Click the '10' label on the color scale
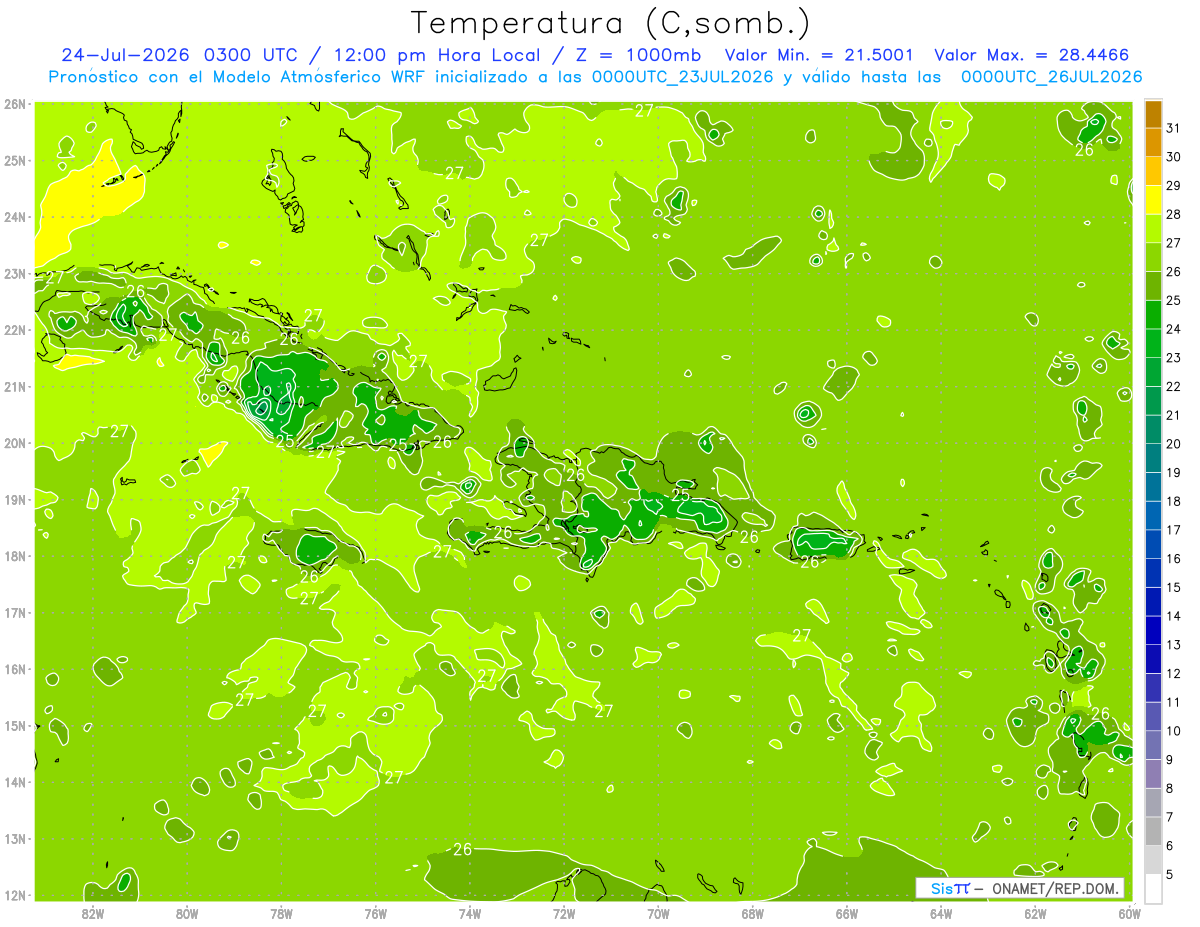 (1173, 731)
